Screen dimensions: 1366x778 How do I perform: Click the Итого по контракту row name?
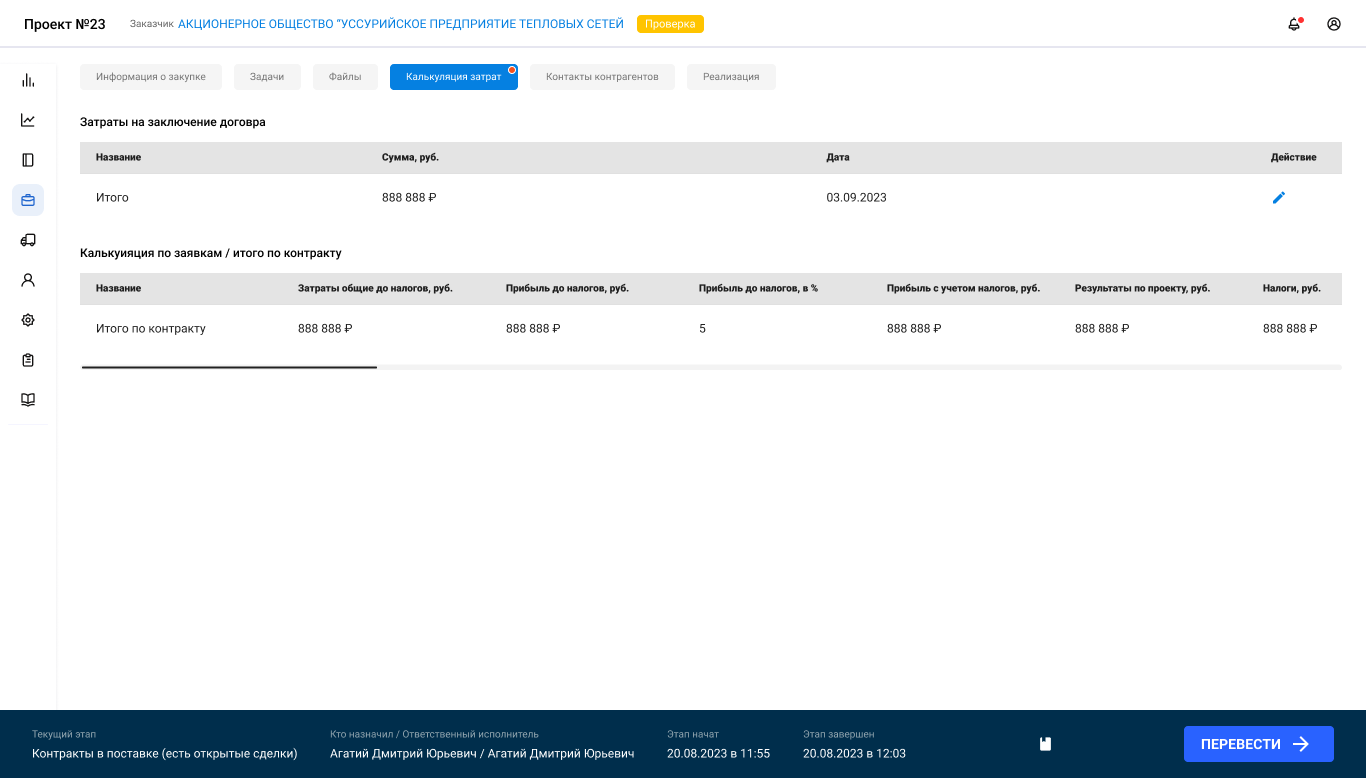pos(151,329)
